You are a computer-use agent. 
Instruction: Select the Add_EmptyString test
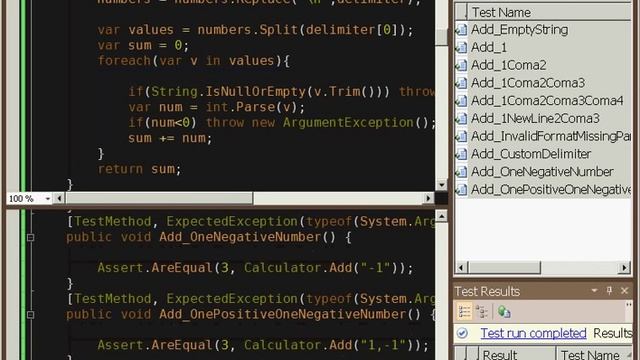click(520, 30)
